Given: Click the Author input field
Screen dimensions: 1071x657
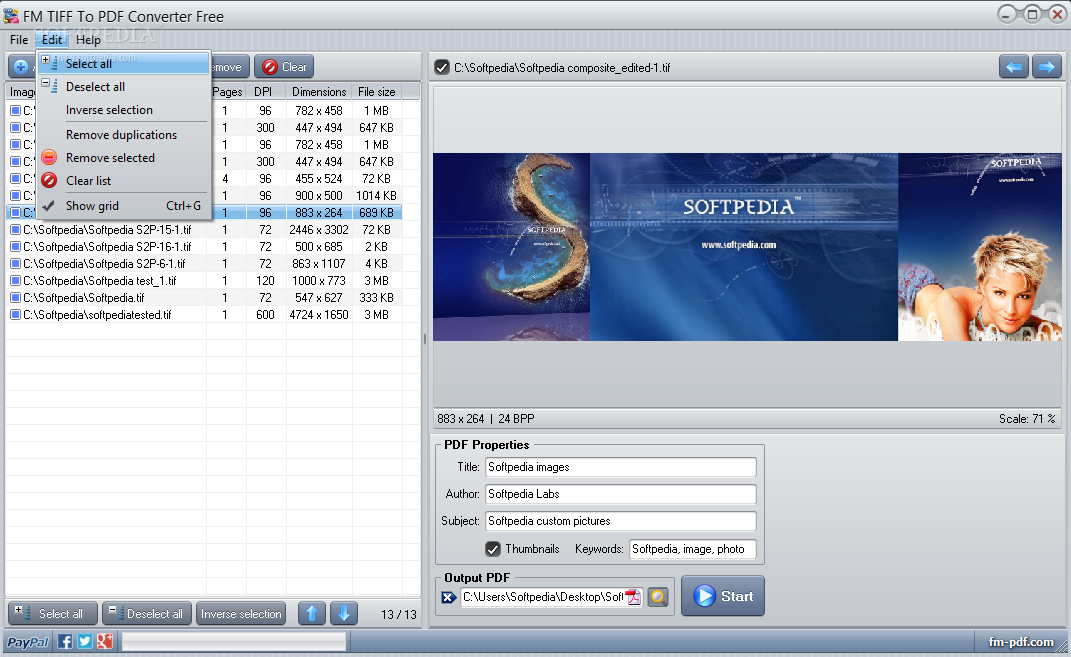Looking at the screenshot, I should pyautogui.click(x=621, y=494).
